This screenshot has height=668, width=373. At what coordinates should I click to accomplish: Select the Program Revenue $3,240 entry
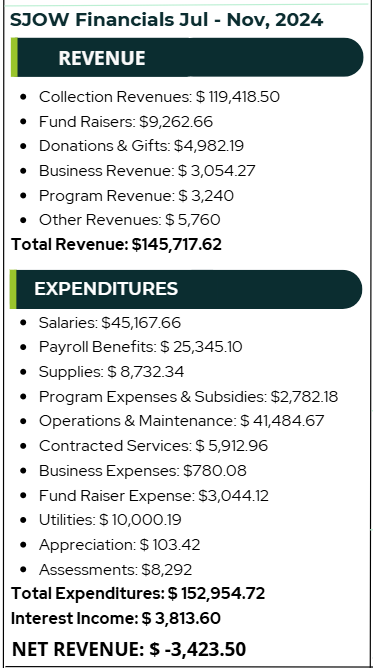136,196
